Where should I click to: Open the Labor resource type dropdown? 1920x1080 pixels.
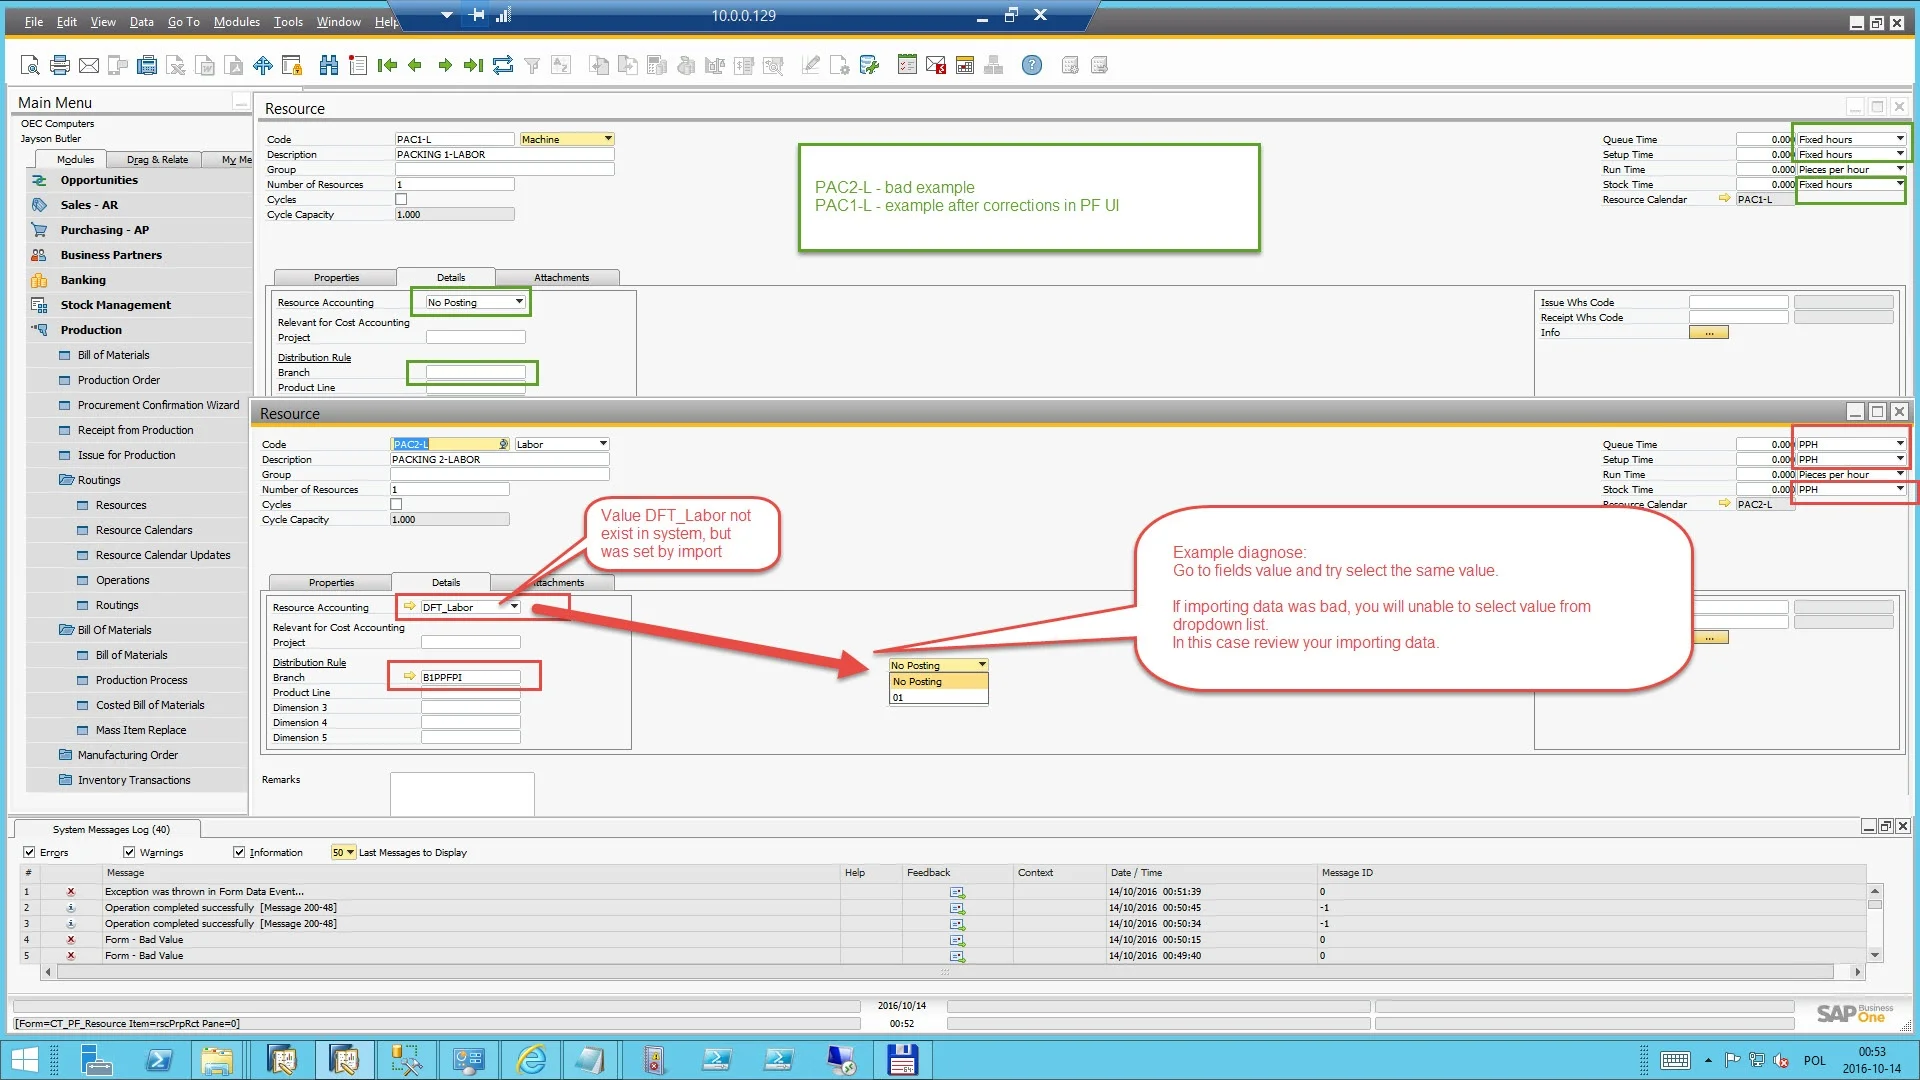[602, 444]
